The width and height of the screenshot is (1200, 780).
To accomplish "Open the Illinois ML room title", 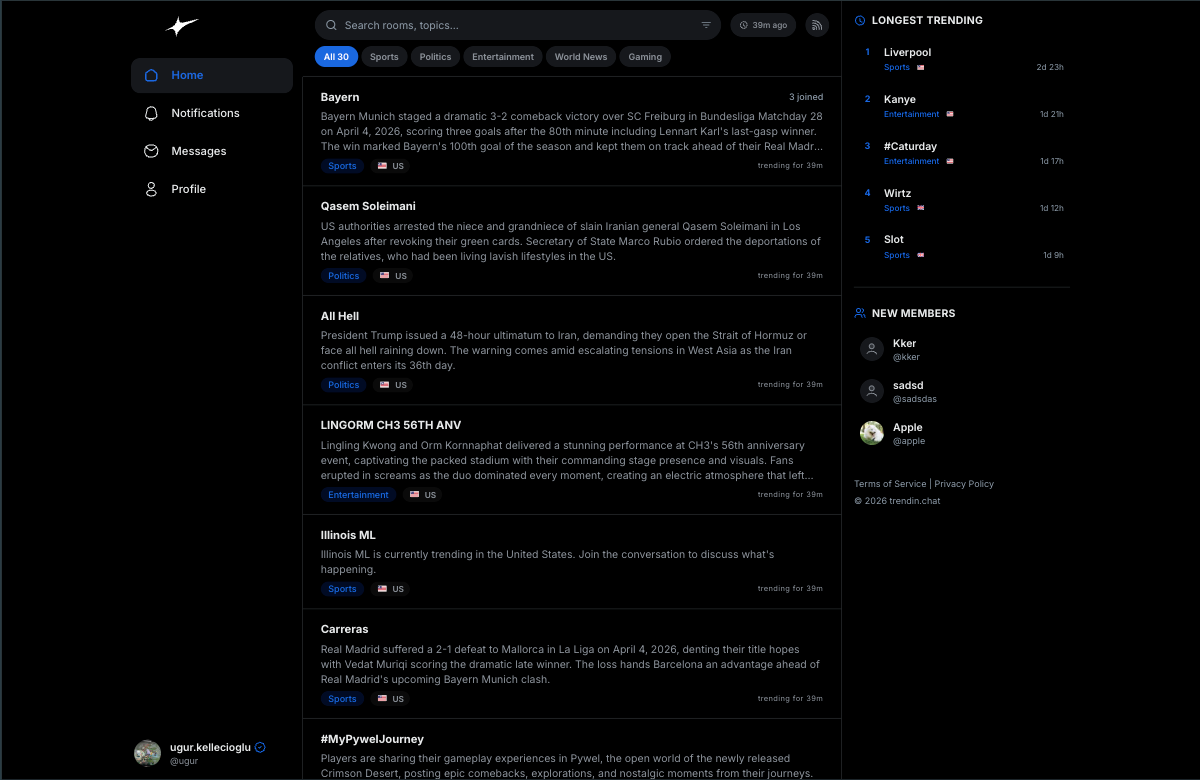I will (x=348, y=535).
